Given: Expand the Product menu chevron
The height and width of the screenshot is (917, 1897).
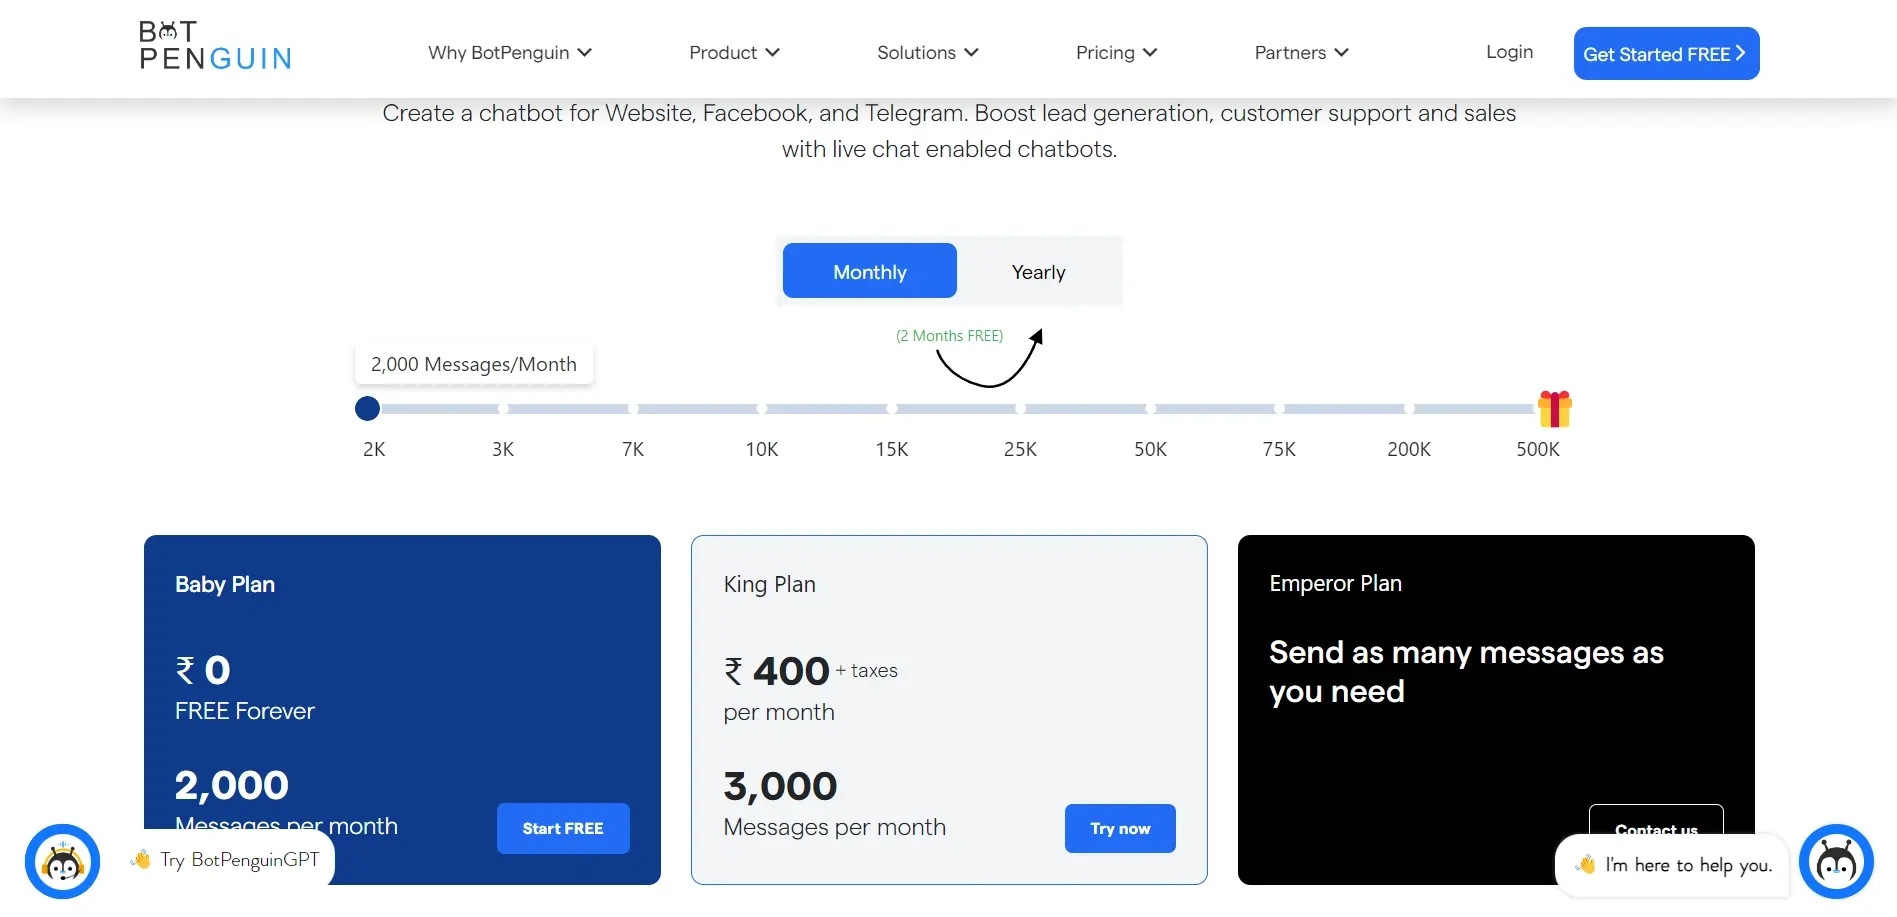Looking at the screenshot, I should 772,52.
